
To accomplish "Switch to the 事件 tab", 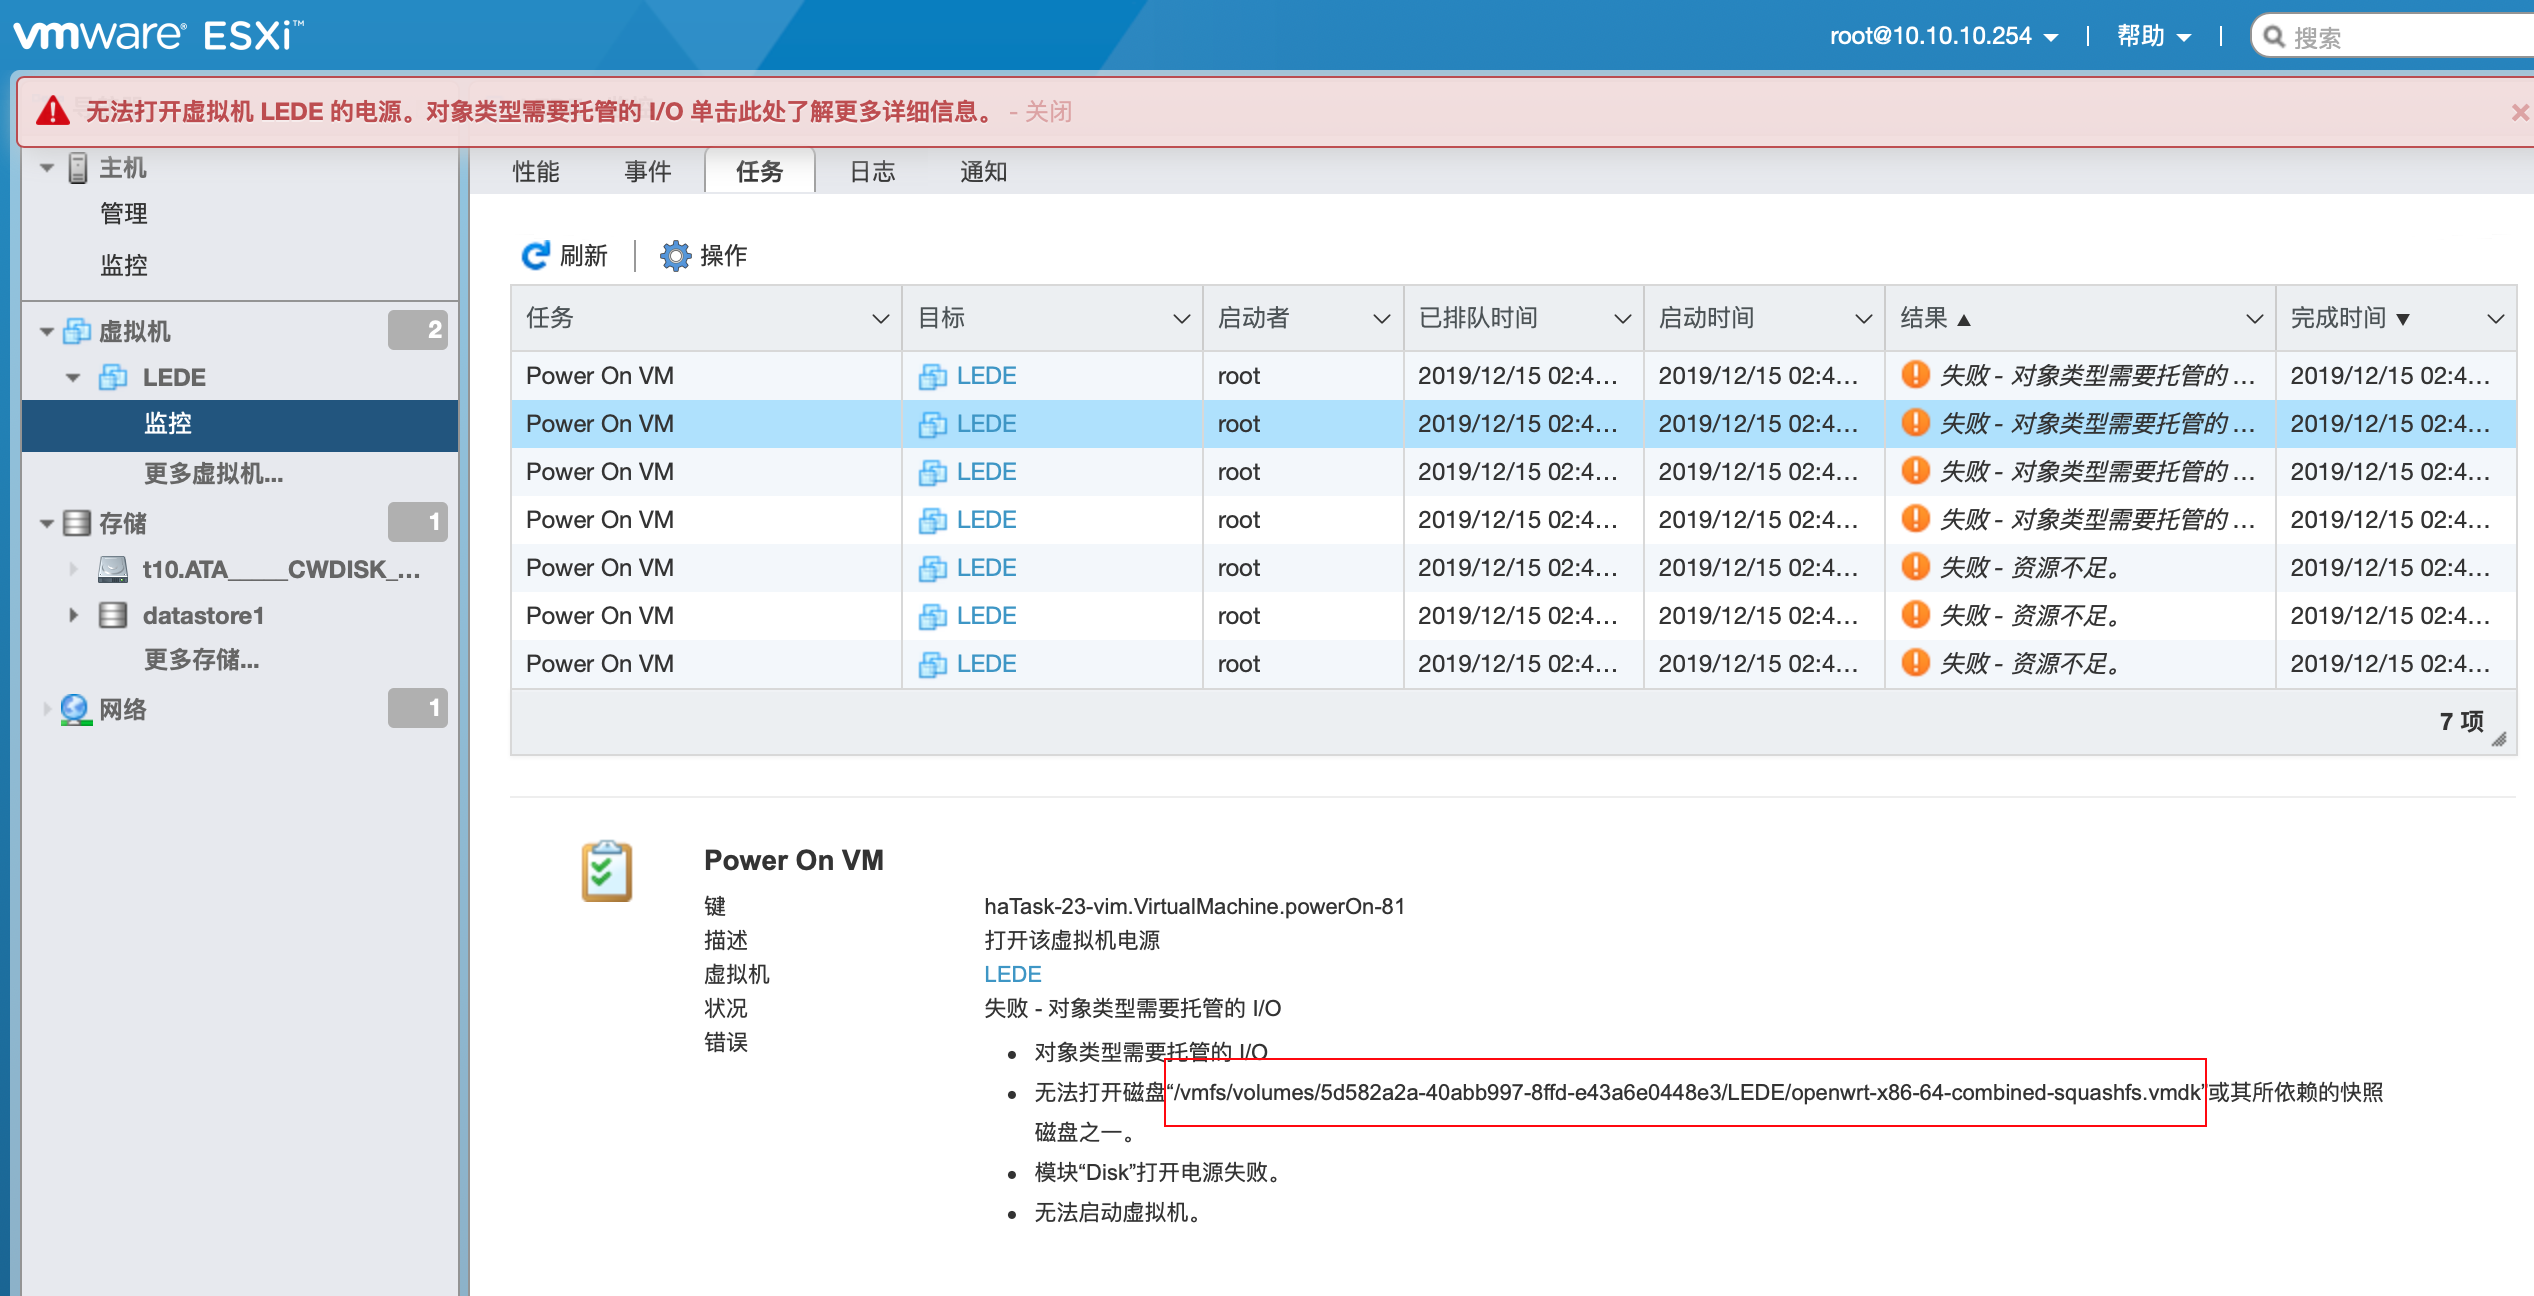I will click(x=648, y=172).
